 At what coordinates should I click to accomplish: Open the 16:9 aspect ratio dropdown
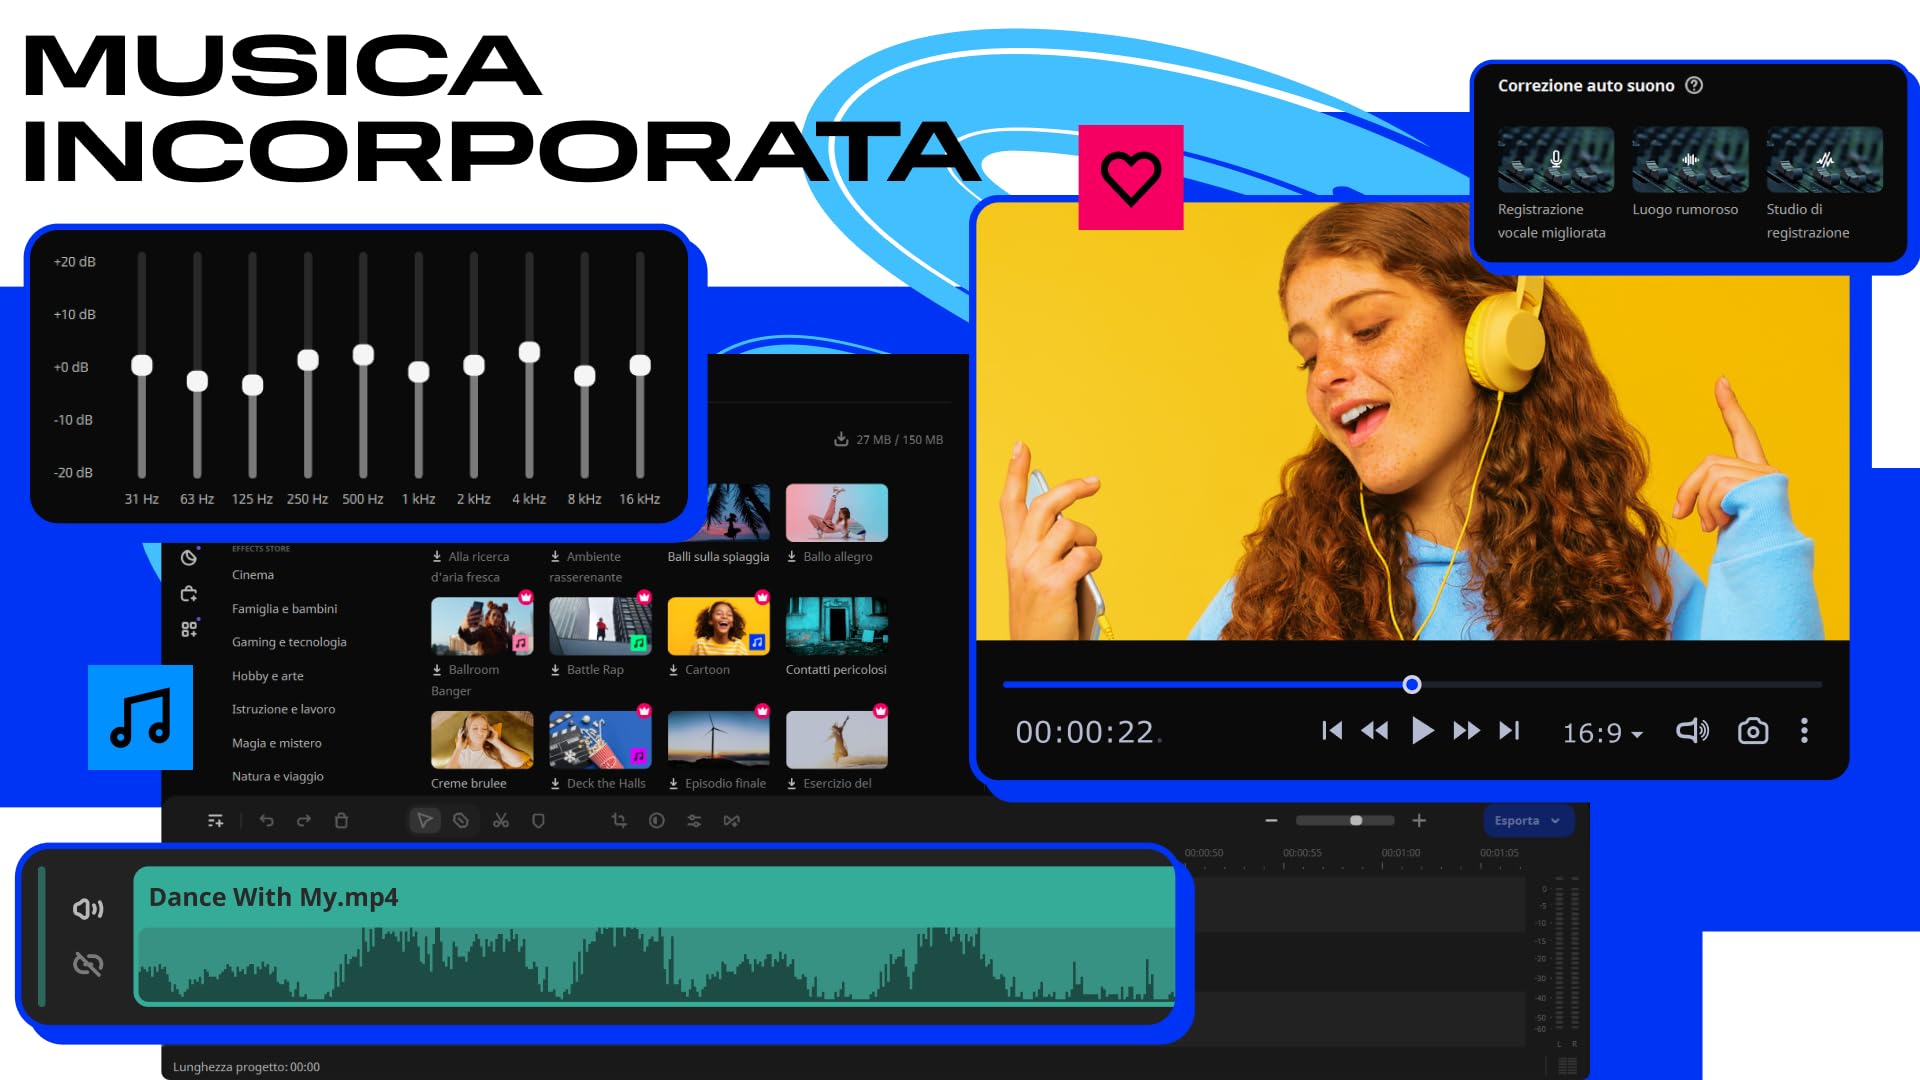(1603, 733)
